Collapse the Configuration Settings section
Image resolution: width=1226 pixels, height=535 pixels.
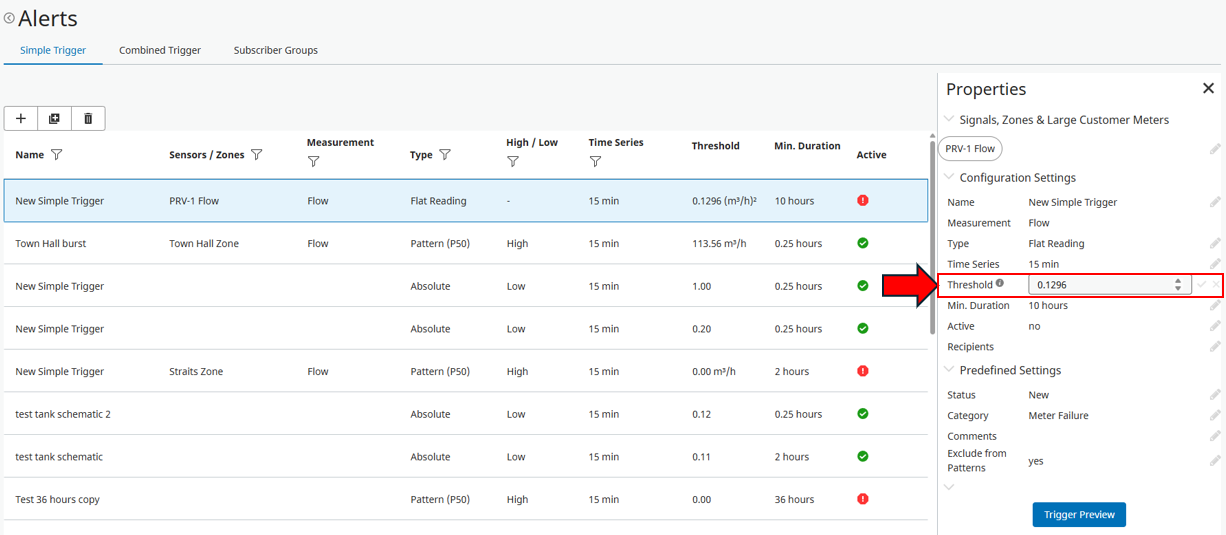950,178
